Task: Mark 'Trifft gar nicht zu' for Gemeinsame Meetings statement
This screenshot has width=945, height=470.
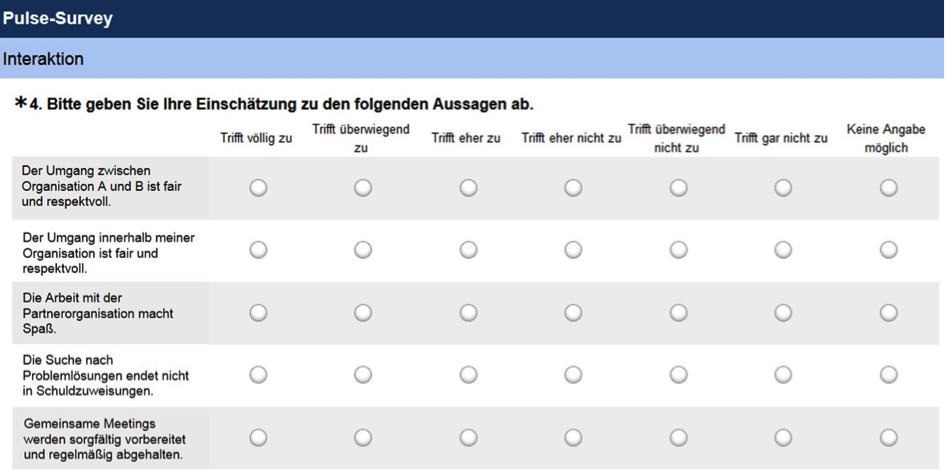Action: click(x=783, y=437)
